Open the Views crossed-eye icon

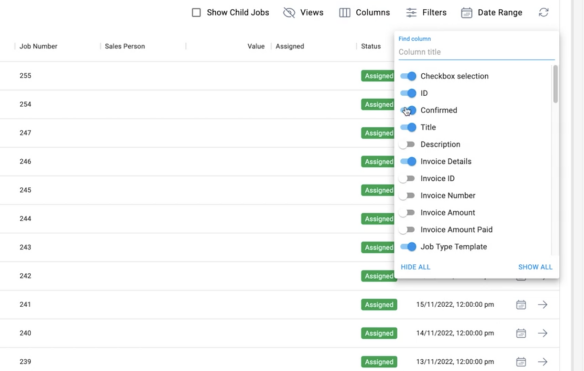coord(289,13)
